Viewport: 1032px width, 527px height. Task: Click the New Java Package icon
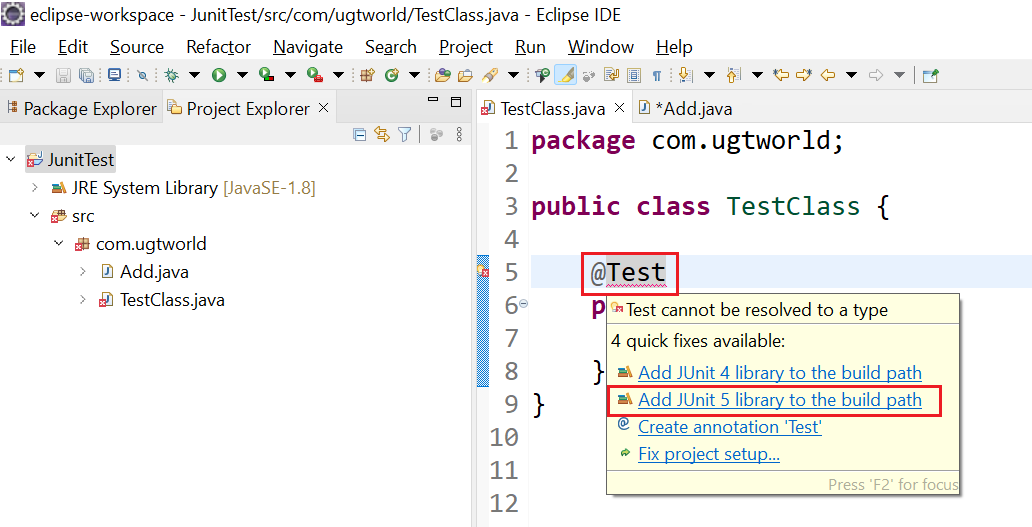pyautogui.click(x=367, y=76)
